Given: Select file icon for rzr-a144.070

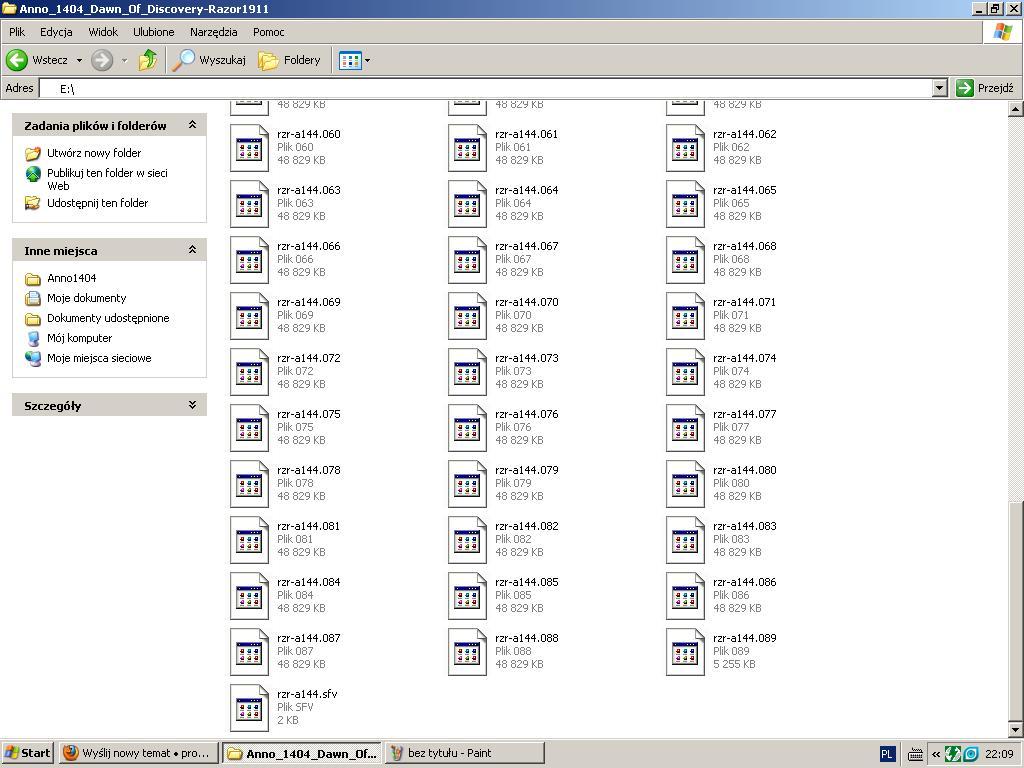Looking at the screenshot, I should pyautogui.click(x=468, y=317).
